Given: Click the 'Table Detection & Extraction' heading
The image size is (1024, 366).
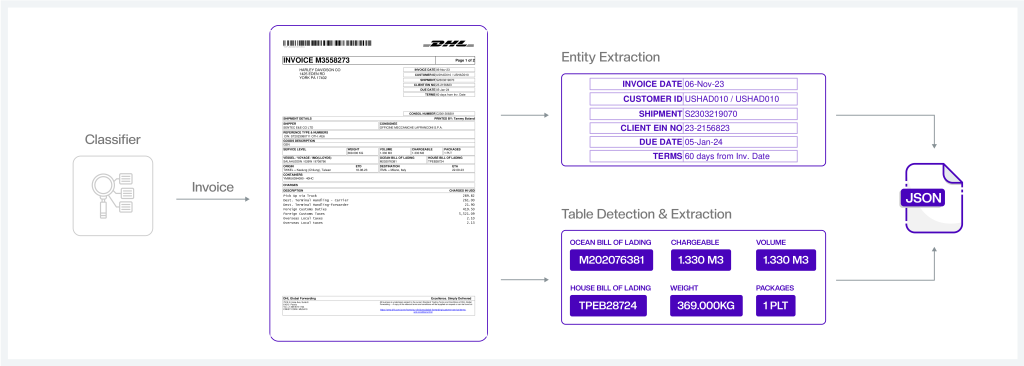Looking at the screenshot, I should click(x=647, y=214).
